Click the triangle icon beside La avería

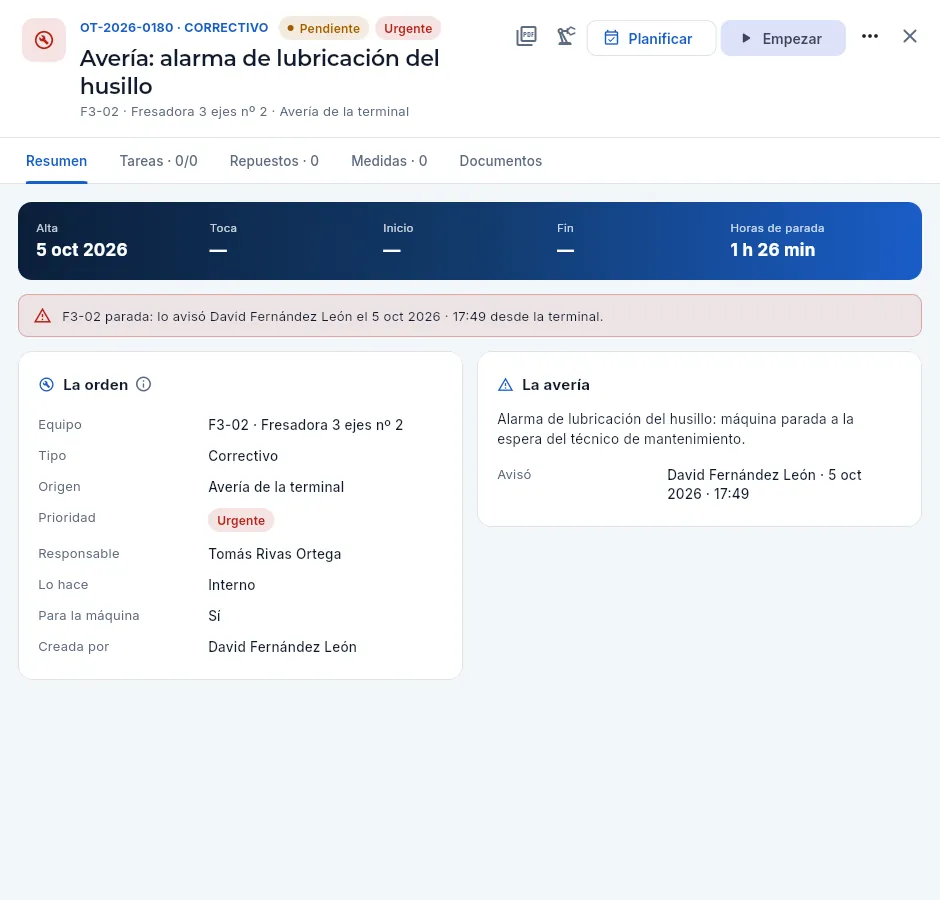coord(505,385)
